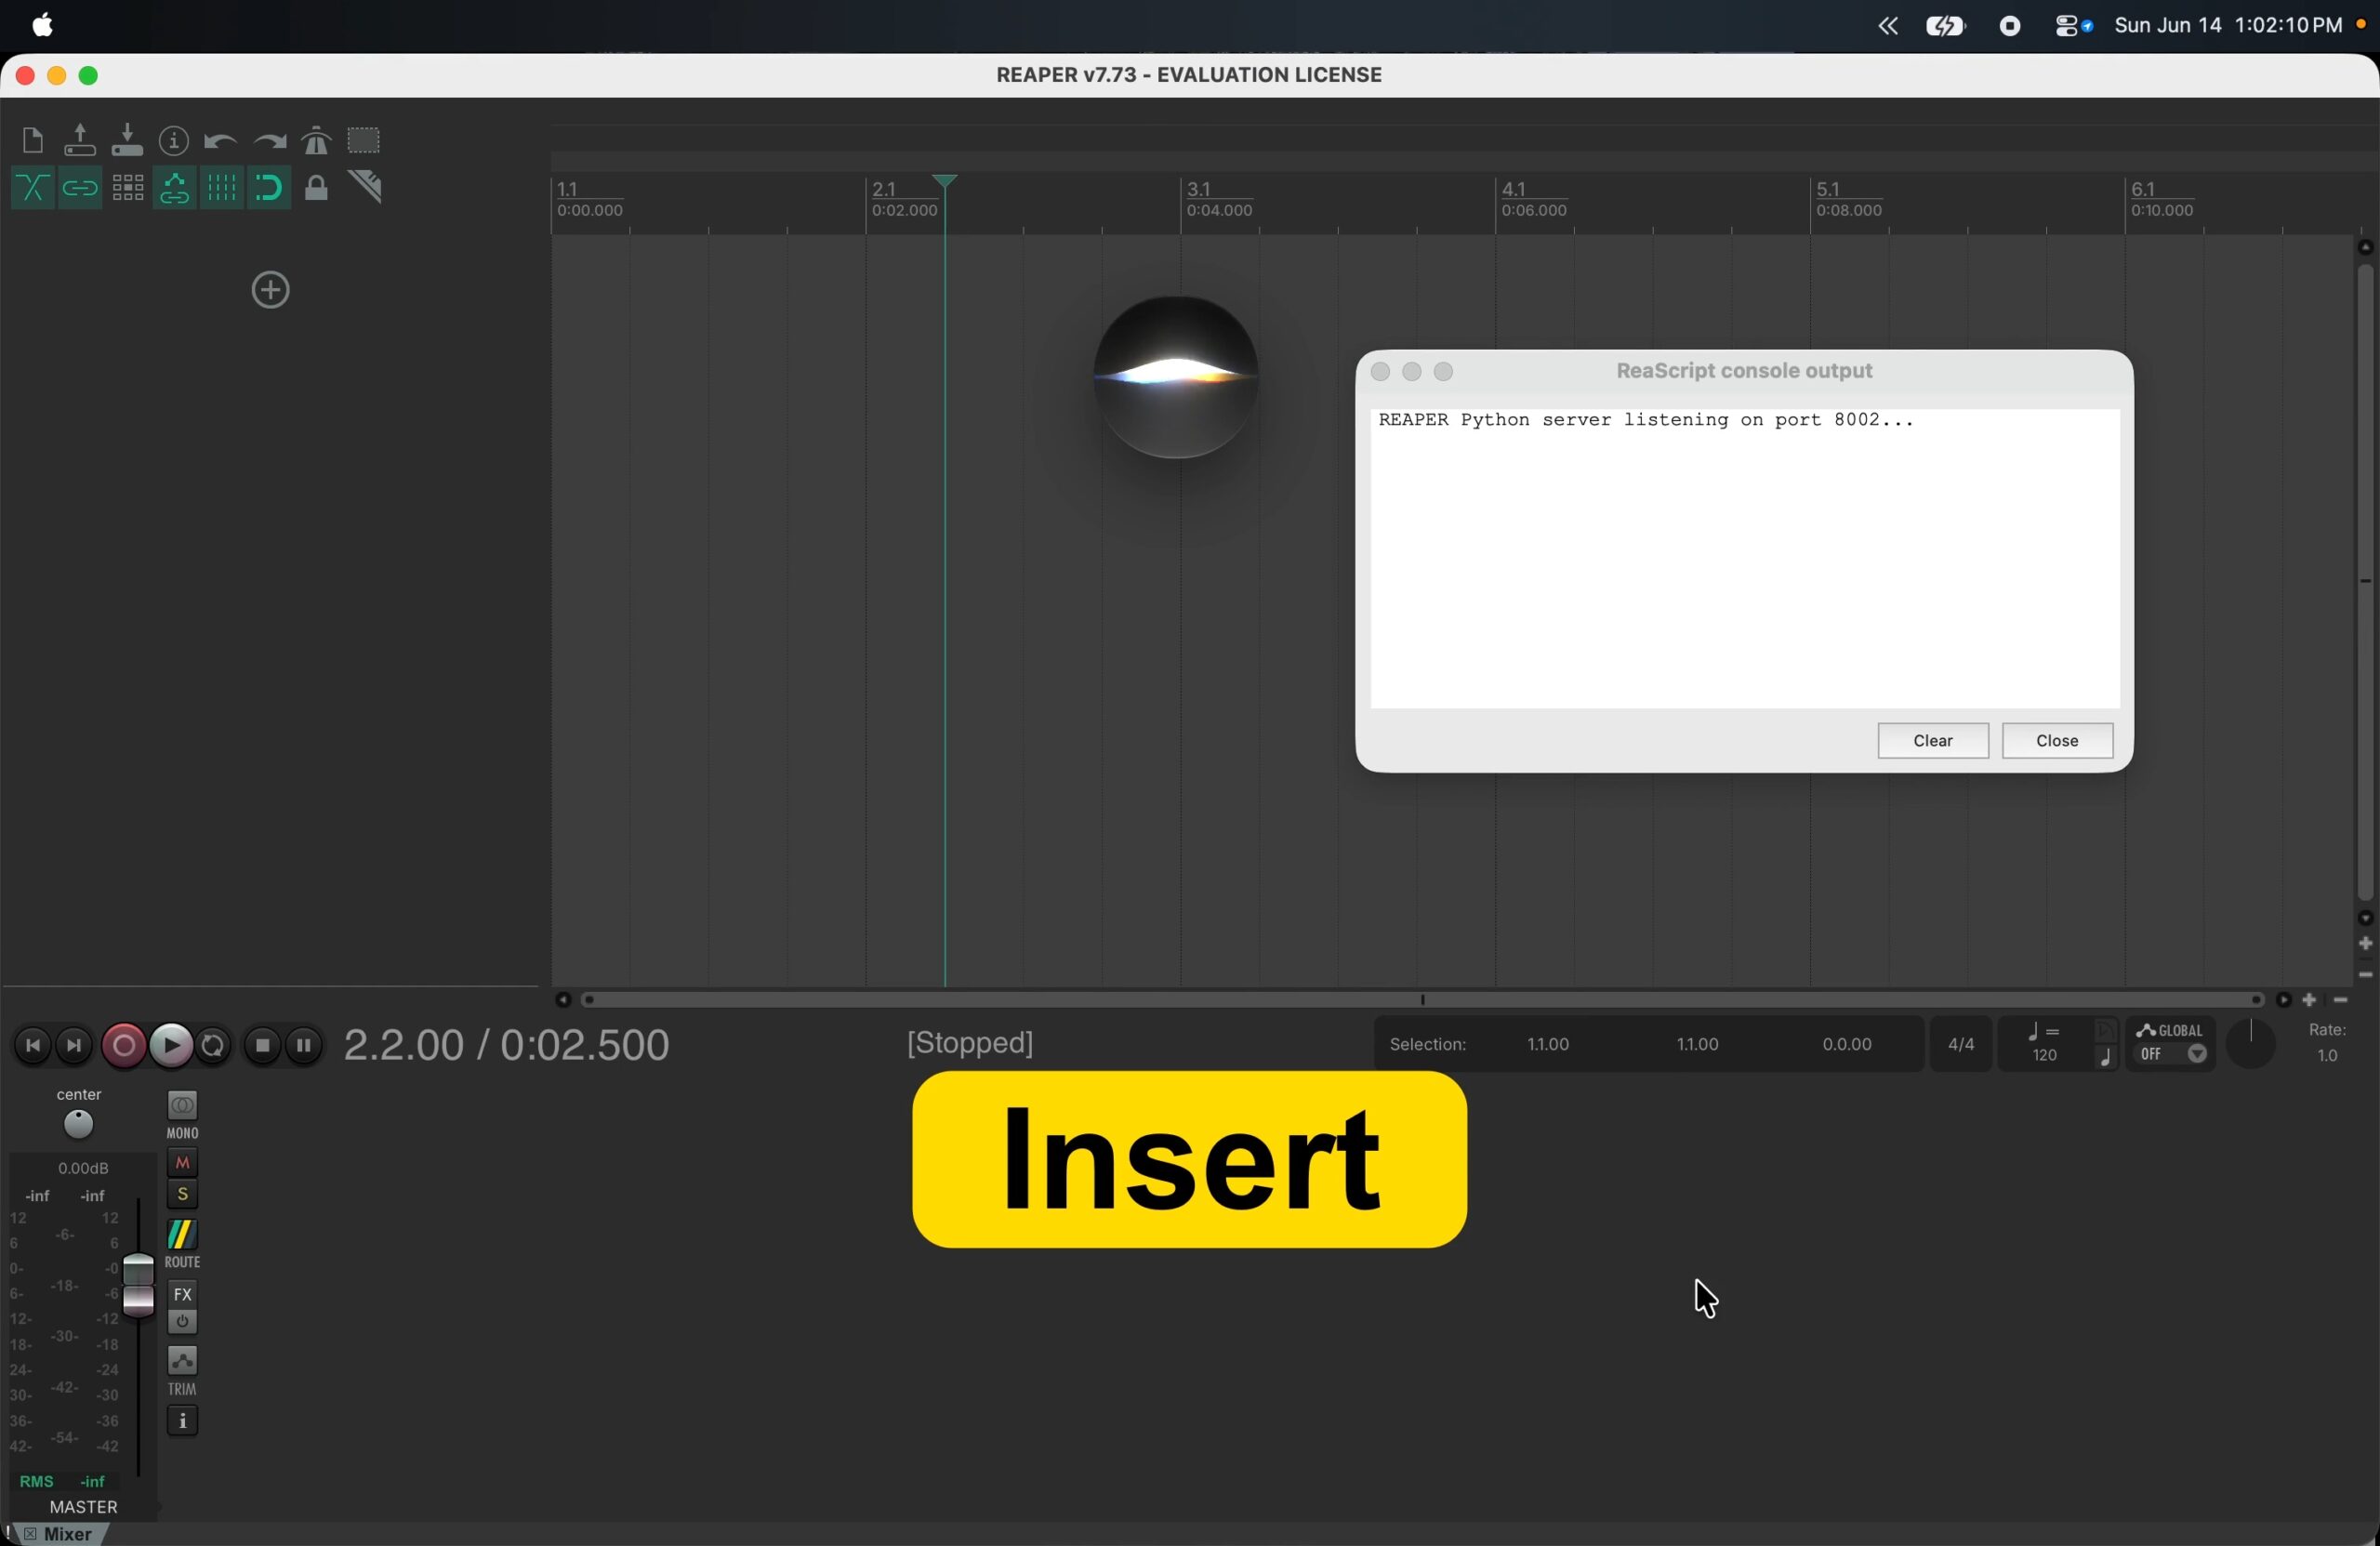The height and width of the screenshot is (1546, 2380).
Task: Mute the master track with M
Action: pos(183,1164)
